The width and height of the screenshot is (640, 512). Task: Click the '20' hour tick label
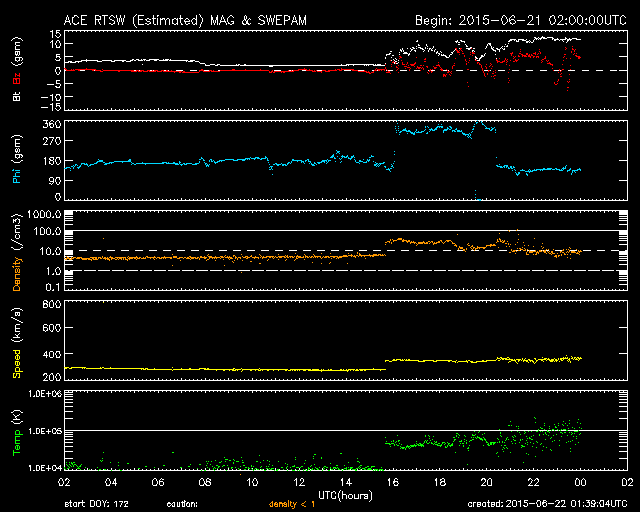click(487, 482)
